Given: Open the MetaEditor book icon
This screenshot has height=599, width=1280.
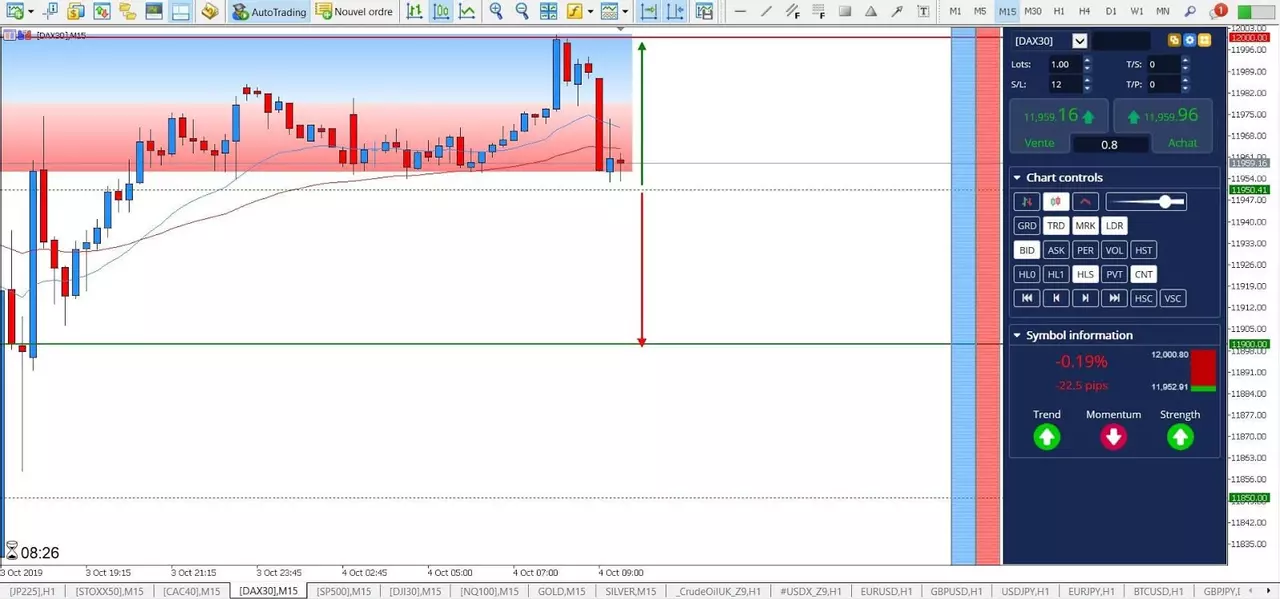Looking at the screenshot, I should point(209,11).
